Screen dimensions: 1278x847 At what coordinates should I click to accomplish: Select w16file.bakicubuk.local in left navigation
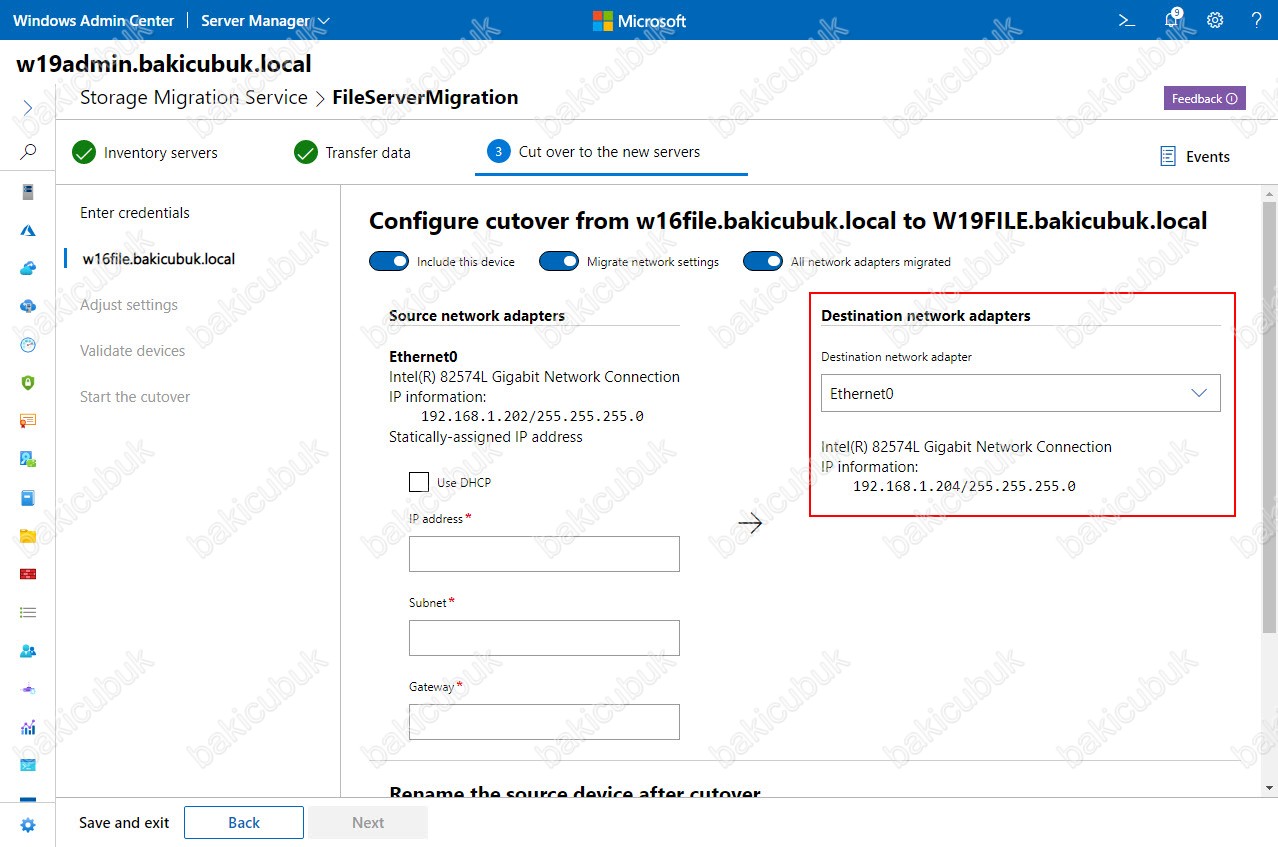click(159, 259)
